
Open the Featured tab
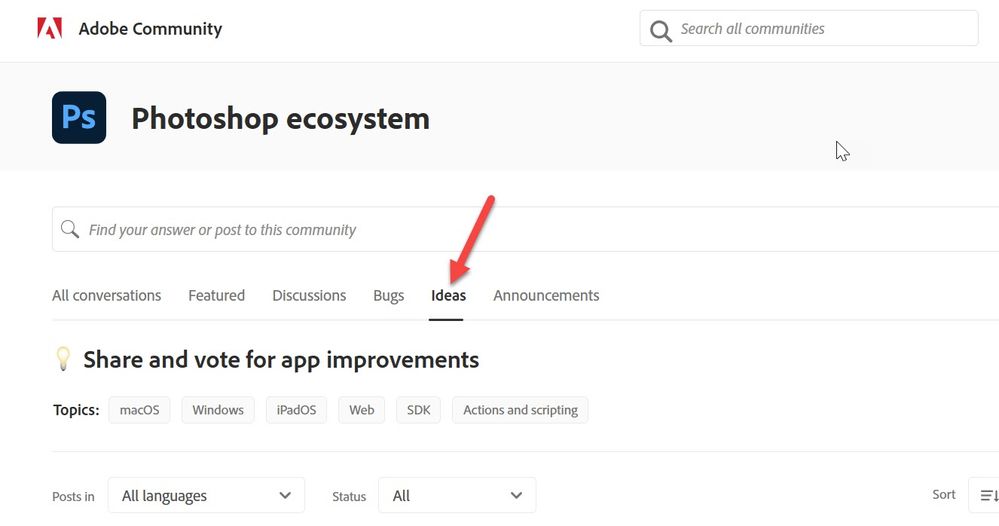pyautogui.click(x=216, y=296)
